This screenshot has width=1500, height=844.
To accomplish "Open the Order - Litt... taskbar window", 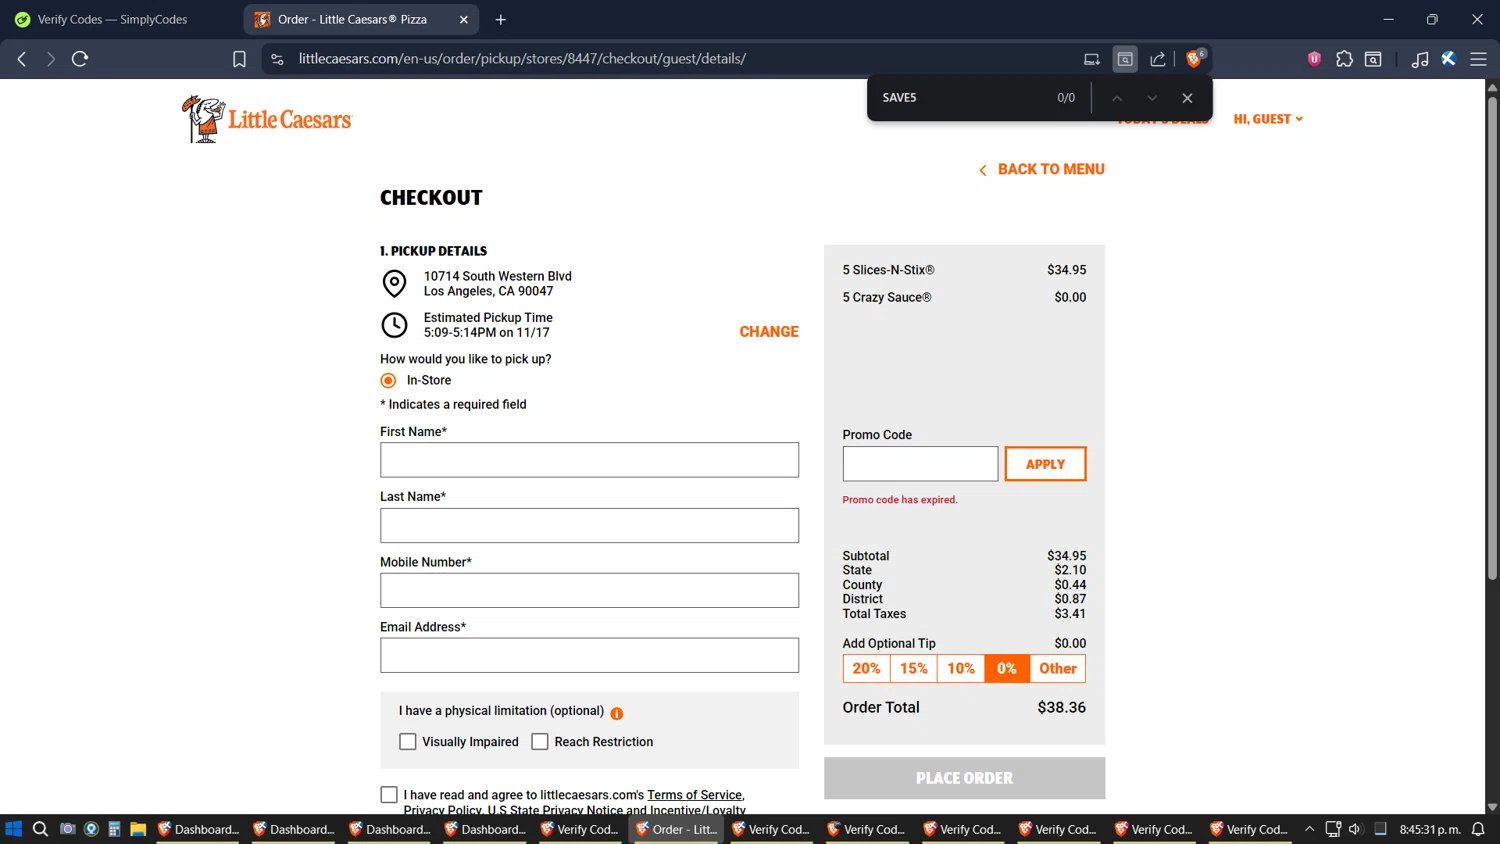I will tap(677, 829).
